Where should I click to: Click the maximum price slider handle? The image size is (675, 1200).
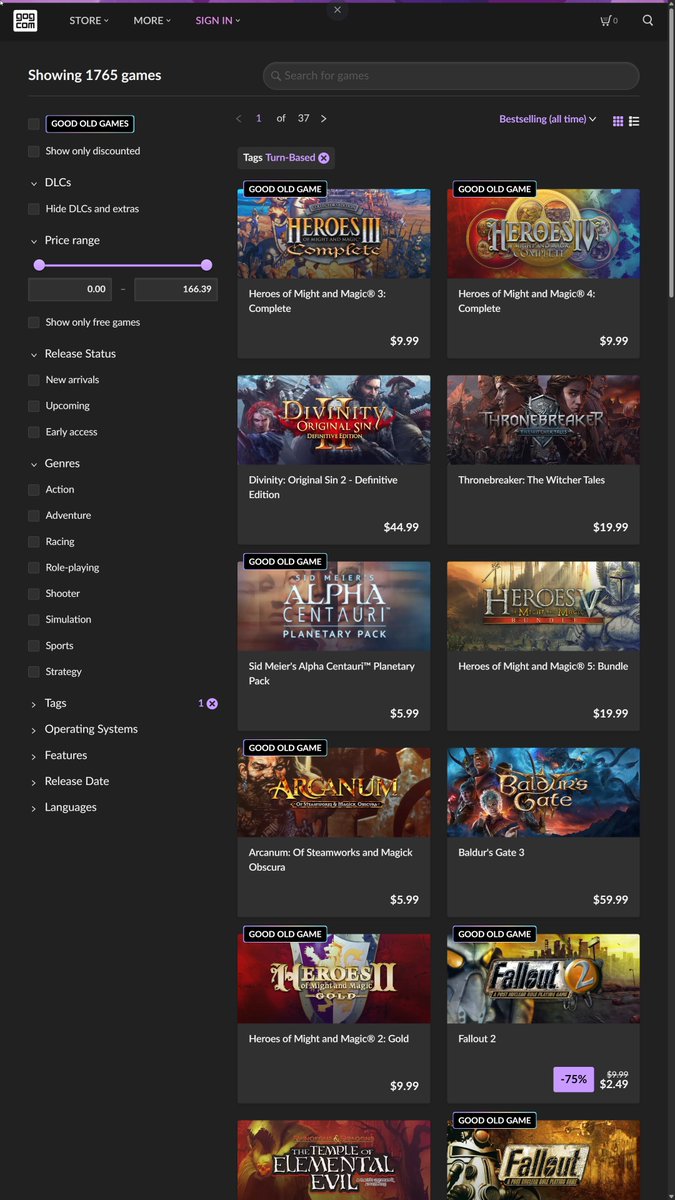(x=206, y=265)
